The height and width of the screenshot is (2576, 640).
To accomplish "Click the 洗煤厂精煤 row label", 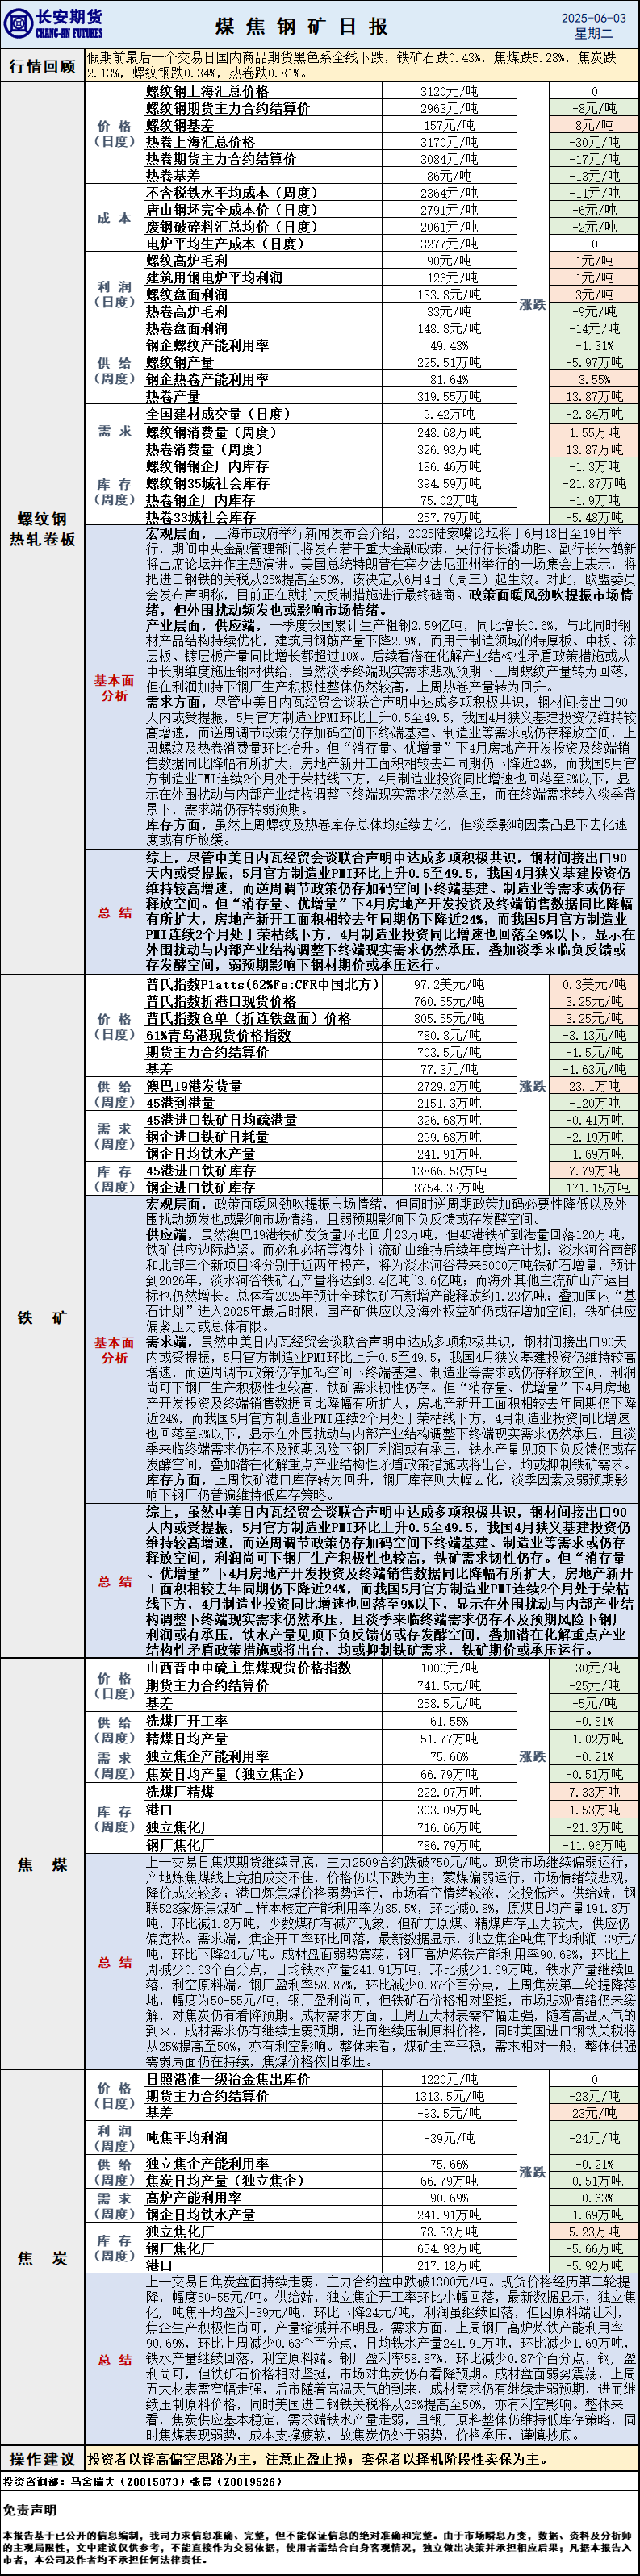I will [x=179, y=1792].
